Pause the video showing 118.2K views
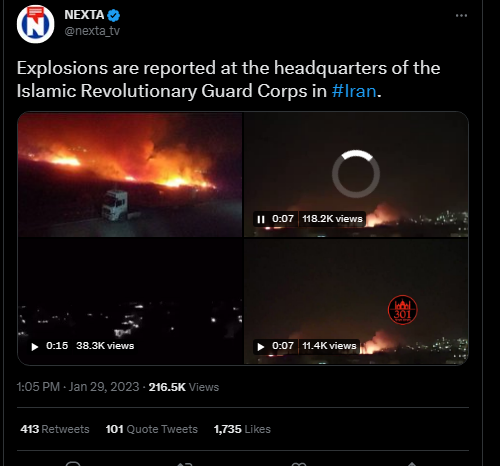Image resolution: width=500 pixels, height=466 pixels. (x=261, y=219)
